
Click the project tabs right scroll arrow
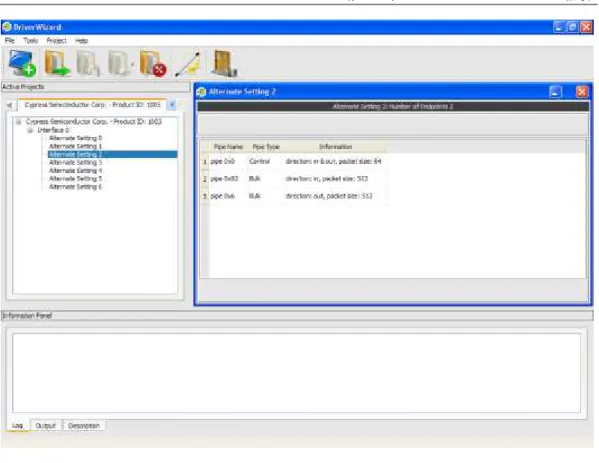[x=172, y=105]
